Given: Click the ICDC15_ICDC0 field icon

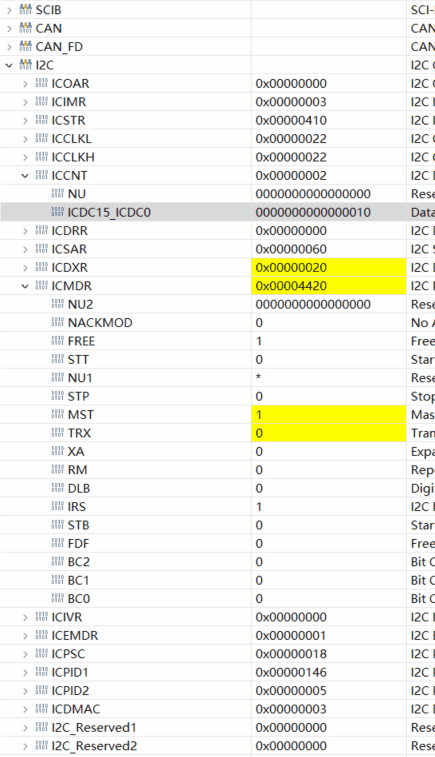Looking at the screenshot, I should point(57,212).
